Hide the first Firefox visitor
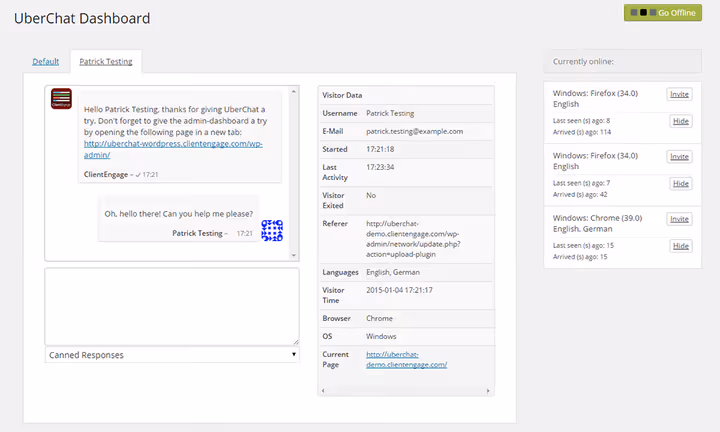720x432 pixels. click(x=681, y=121)
